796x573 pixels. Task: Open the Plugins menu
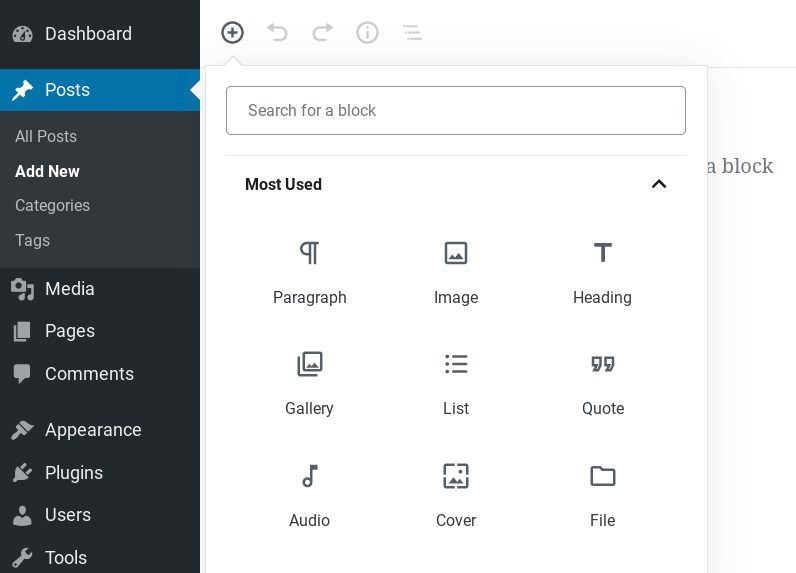point(100,473)
